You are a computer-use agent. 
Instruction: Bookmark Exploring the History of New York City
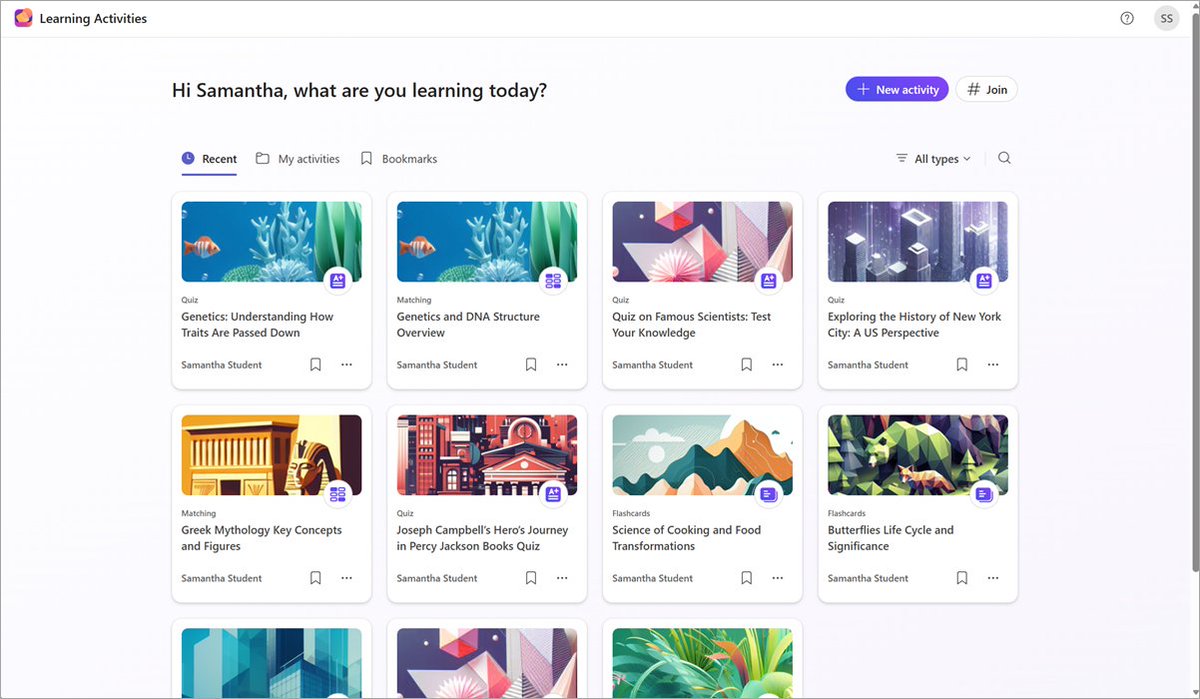coord(962,365)
